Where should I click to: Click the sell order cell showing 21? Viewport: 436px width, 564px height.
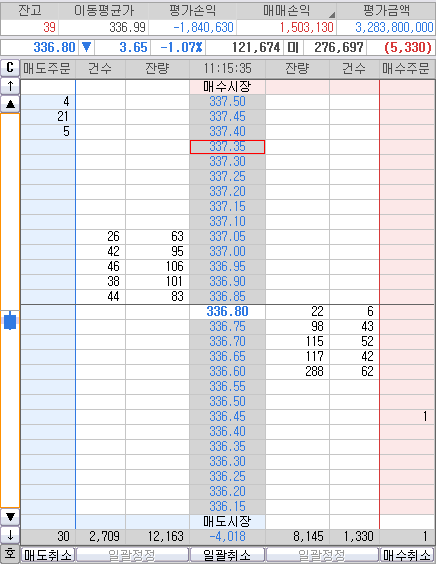[48, 117]
